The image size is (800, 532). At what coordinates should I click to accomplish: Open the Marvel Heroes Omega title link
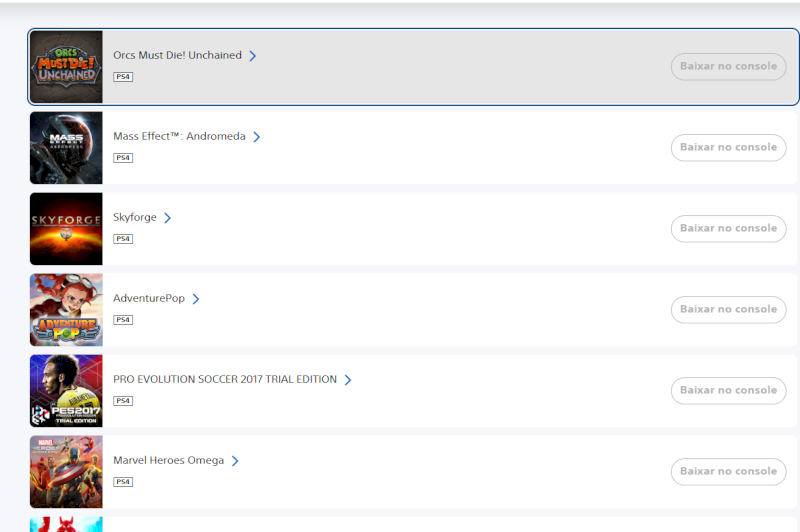point(168,461)
